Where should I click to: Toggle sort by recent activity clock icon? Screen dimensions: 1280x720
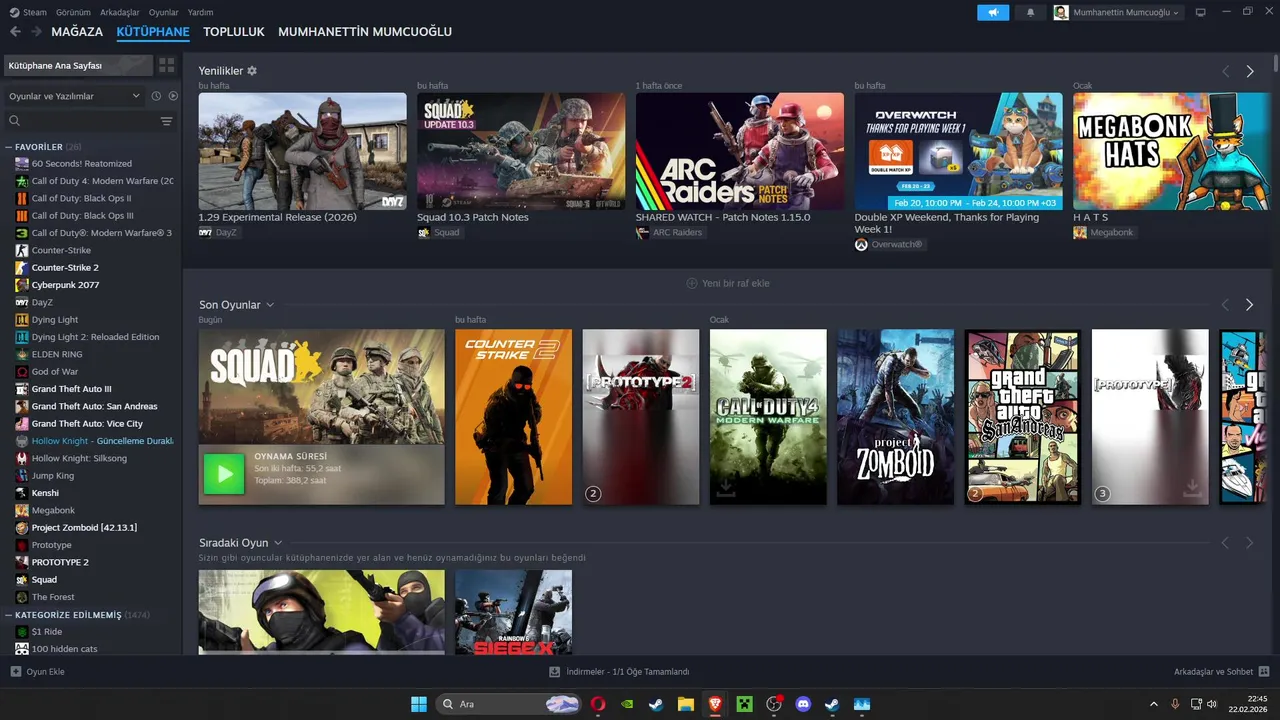pyautogui.click(x=156, y=96)
